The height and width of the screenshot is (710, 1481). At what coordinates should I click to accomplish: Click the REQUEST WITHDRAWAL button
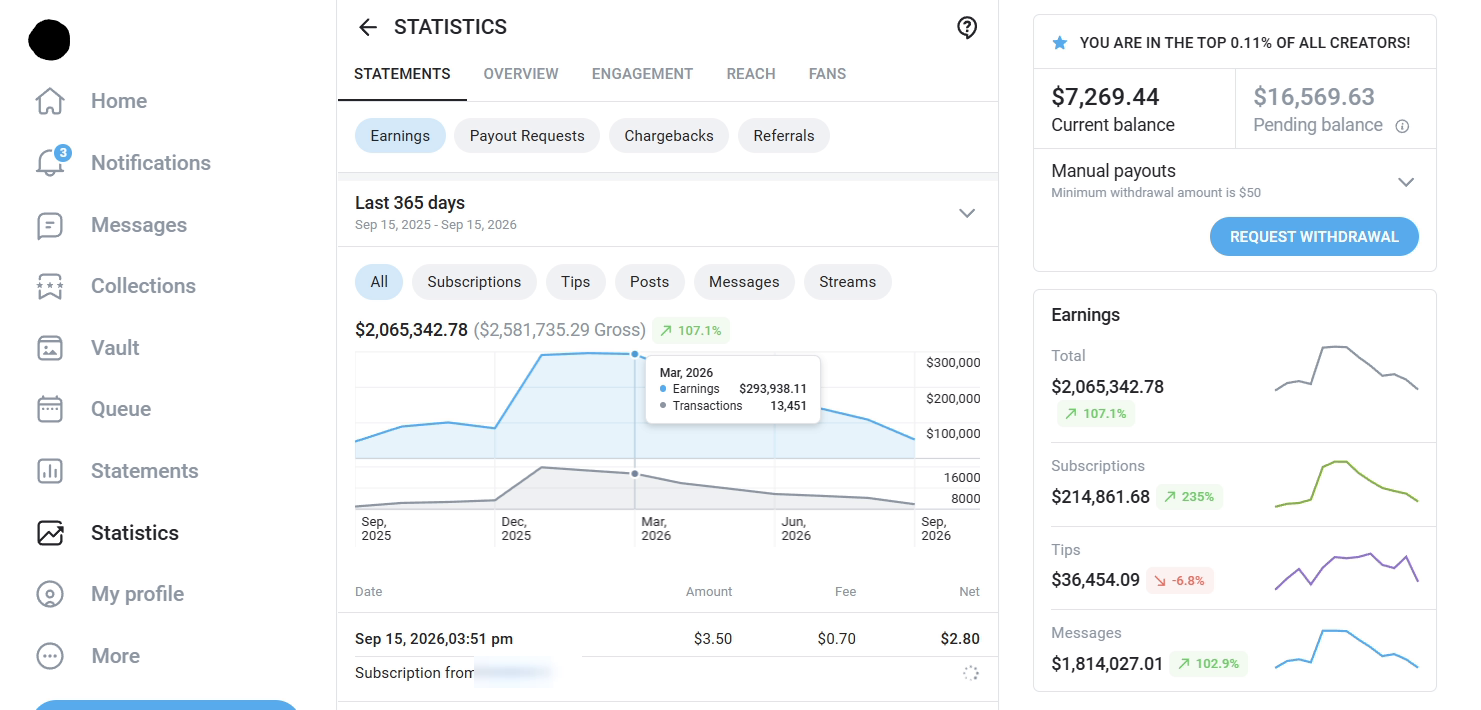point(1314,237)
